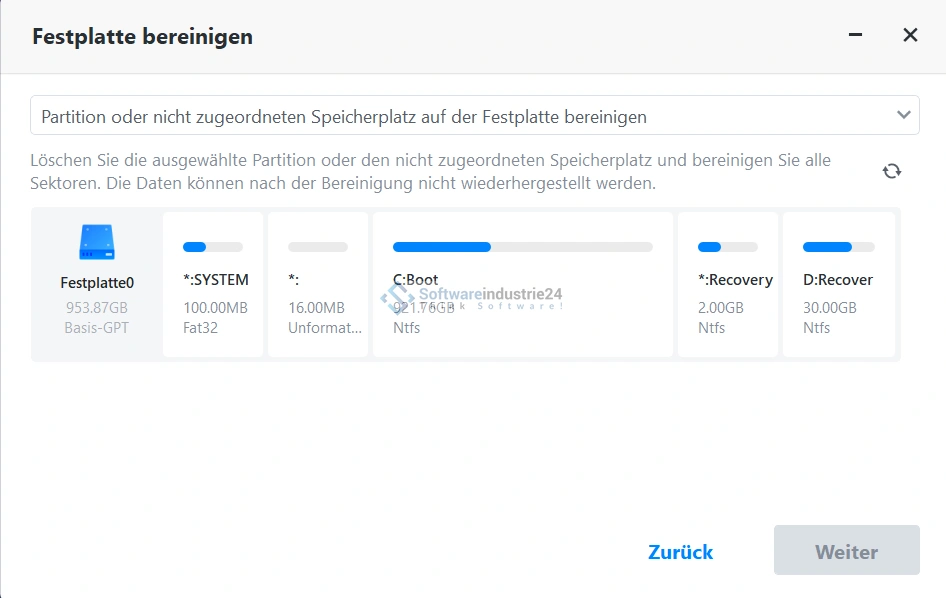
Task: Click the D:Recover usage bar
Action: point(838,247)
